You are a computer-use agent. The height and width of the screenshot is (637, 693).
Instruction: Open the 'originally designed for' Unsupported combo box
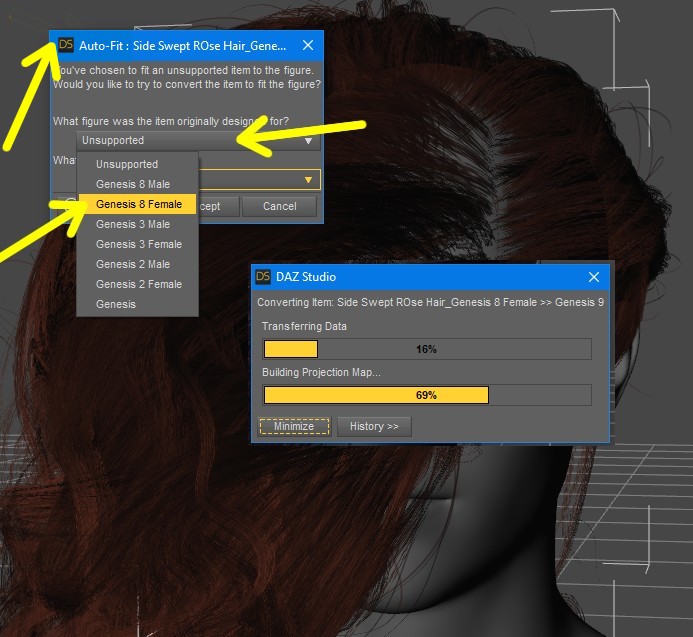(x=198, y=141)
